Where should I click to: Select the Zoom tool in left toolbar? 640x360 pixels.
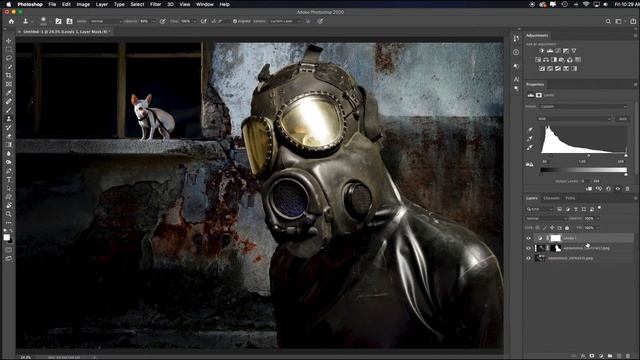[x=9, y=214]
